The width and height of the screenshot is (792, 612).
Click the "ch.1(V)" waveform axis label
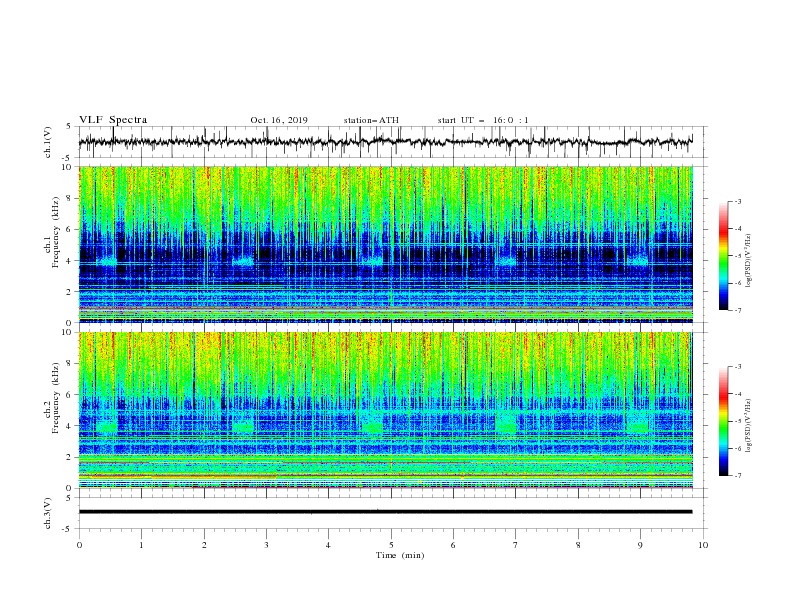click(48, 142)
